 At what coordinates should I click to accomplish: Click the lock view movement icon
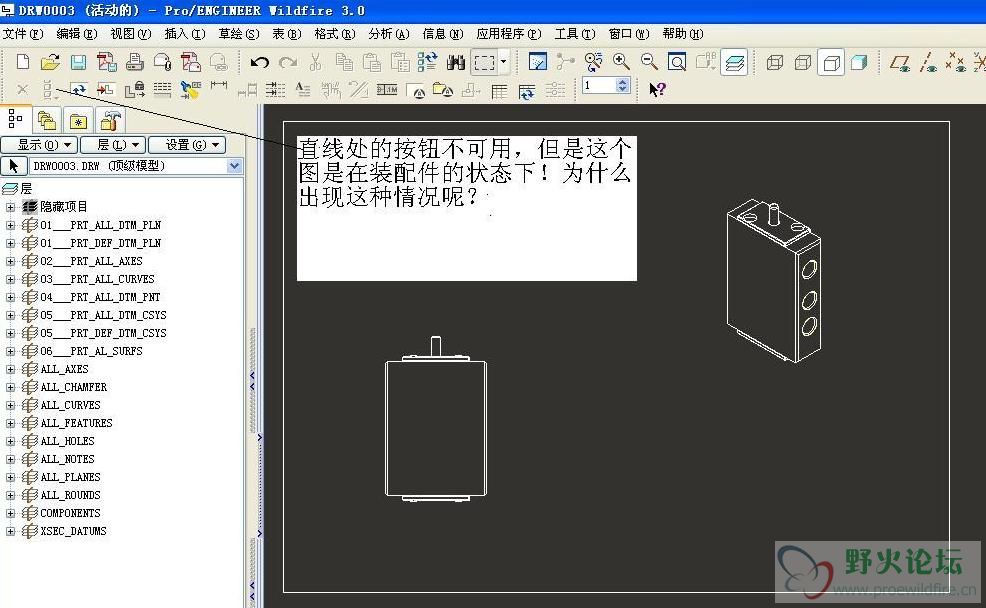tap(135, 90)
